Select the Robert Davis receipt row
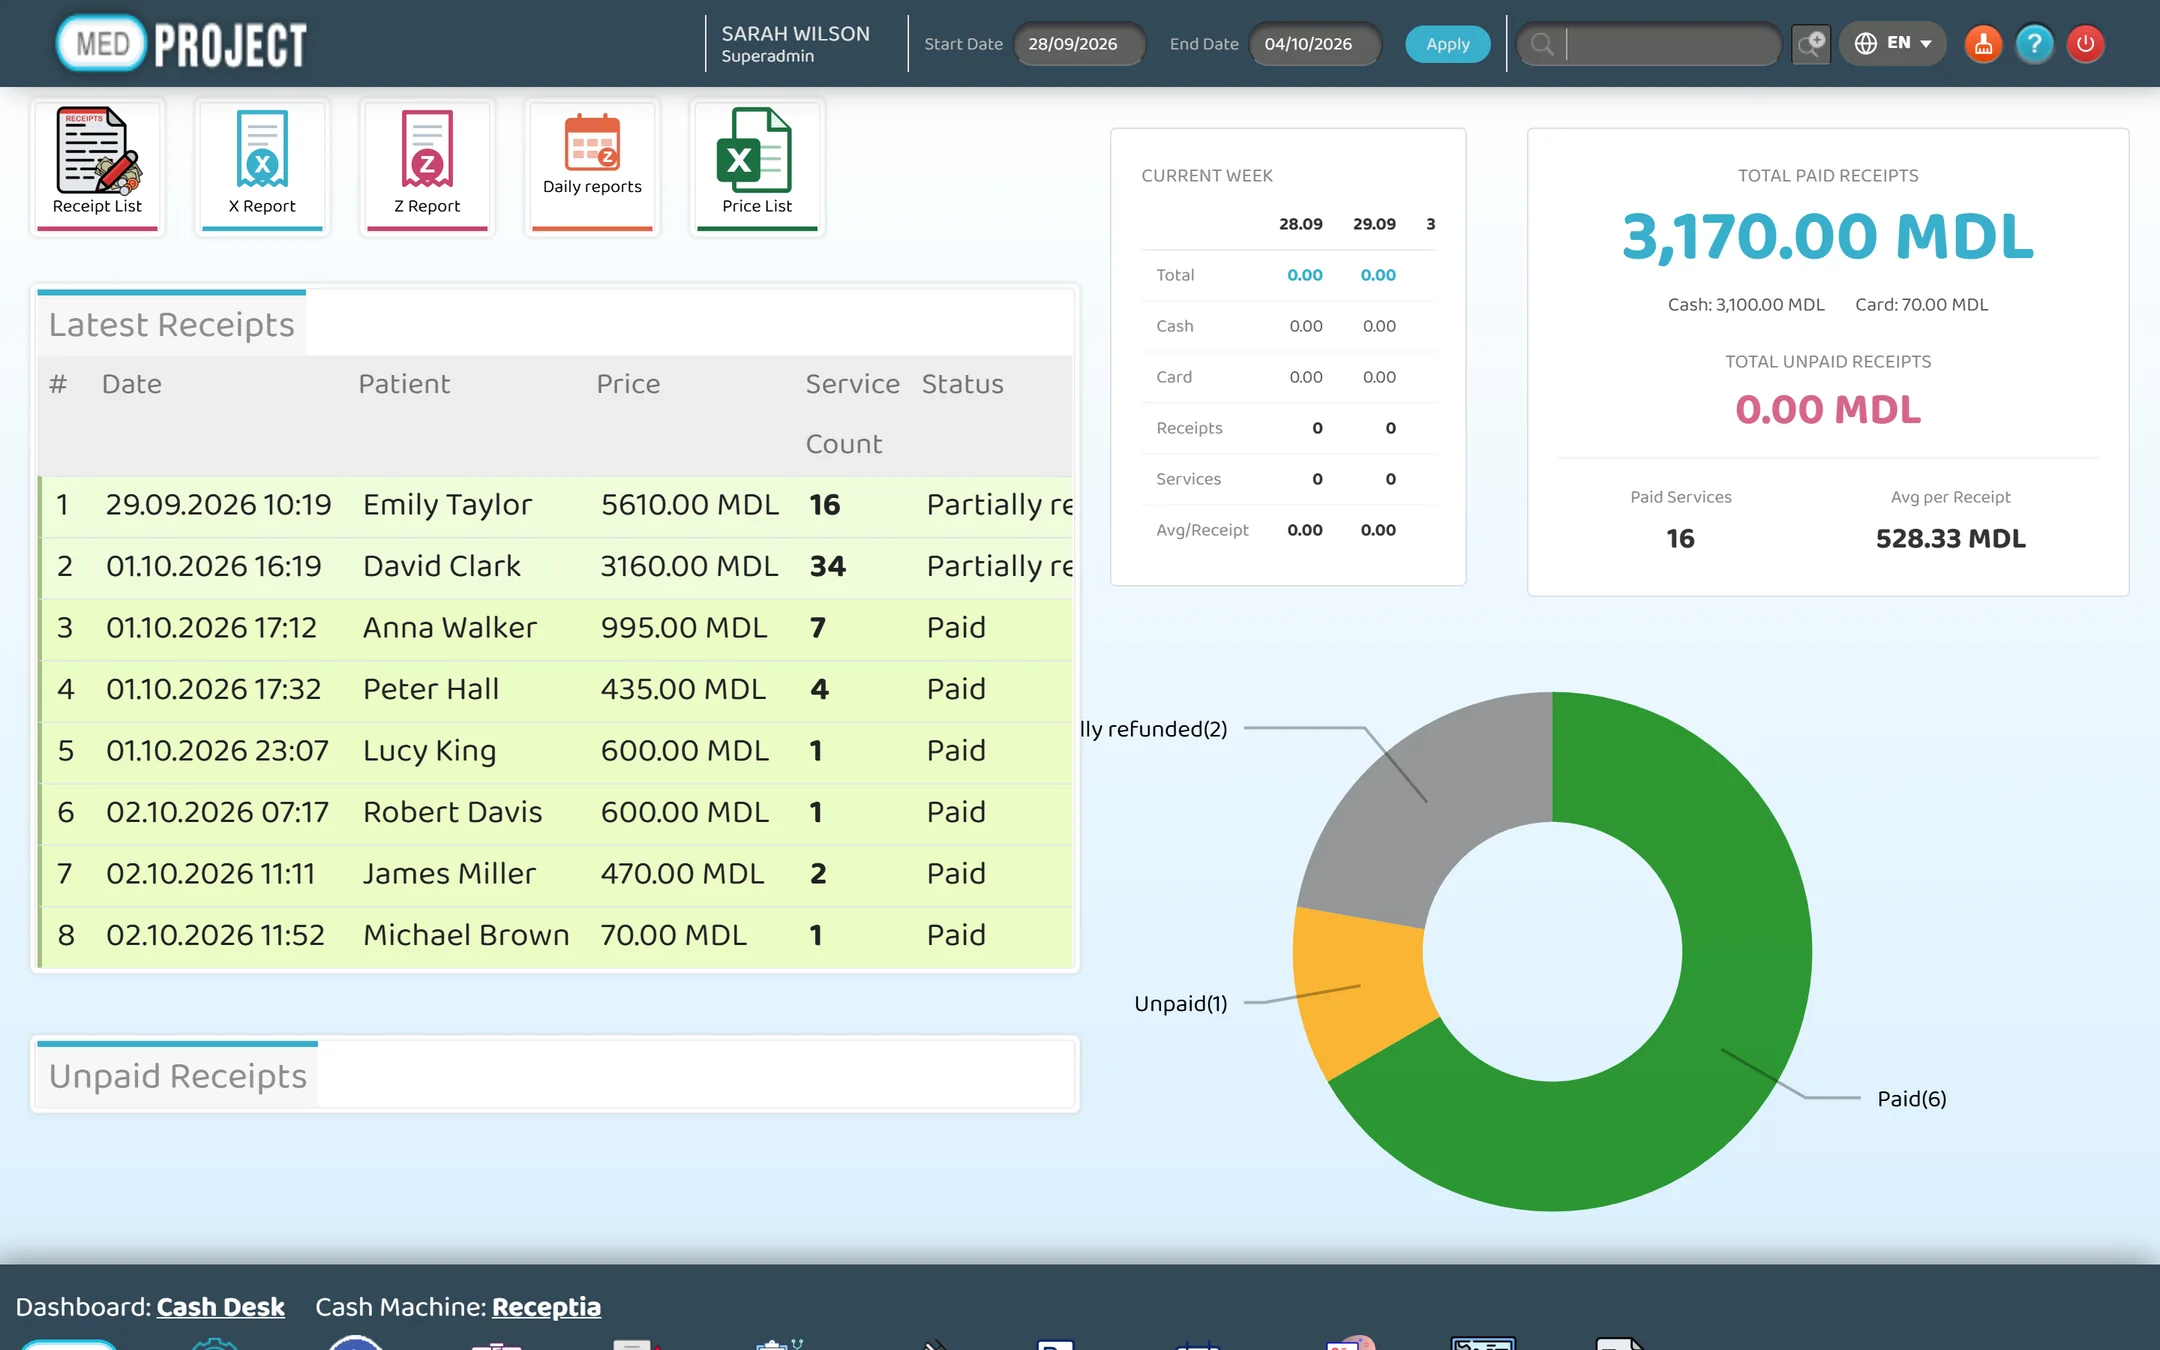Screen dimensions: 2160x1350 click(x=556, y=812)
